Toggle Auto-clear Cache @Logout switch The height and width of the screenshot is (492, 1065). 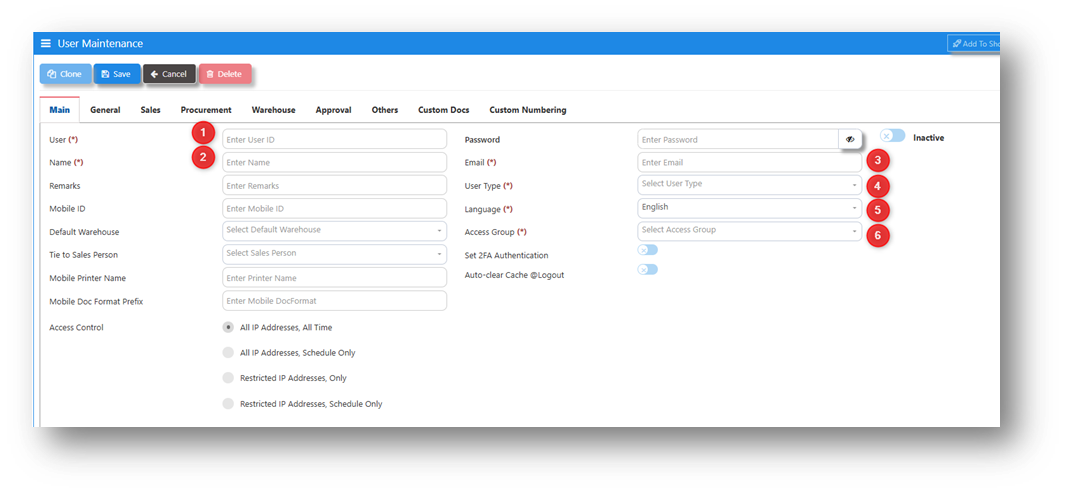tap(647, 270)
